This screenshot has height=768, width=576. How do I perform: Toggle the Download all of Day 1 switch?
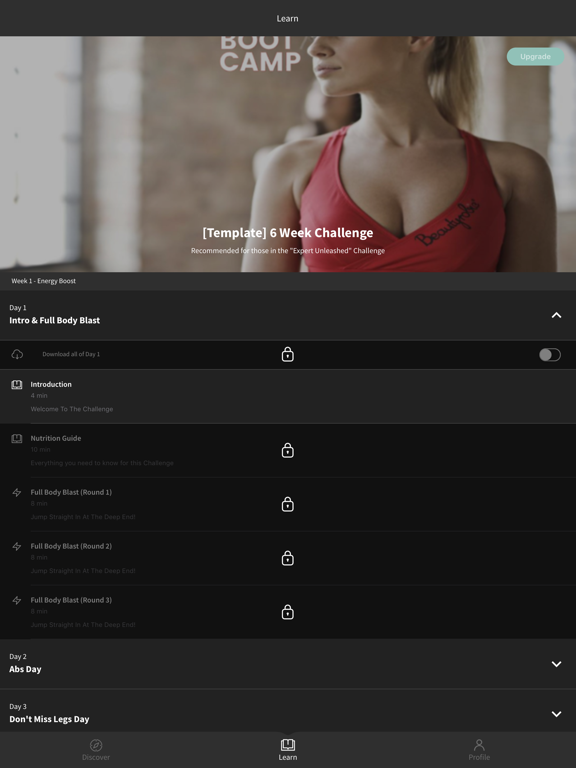click(550, 355)
